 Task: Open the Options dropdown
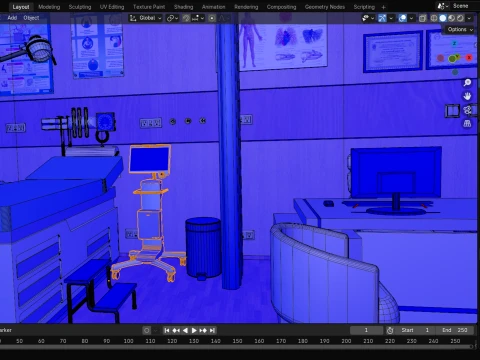click(460, 29)
